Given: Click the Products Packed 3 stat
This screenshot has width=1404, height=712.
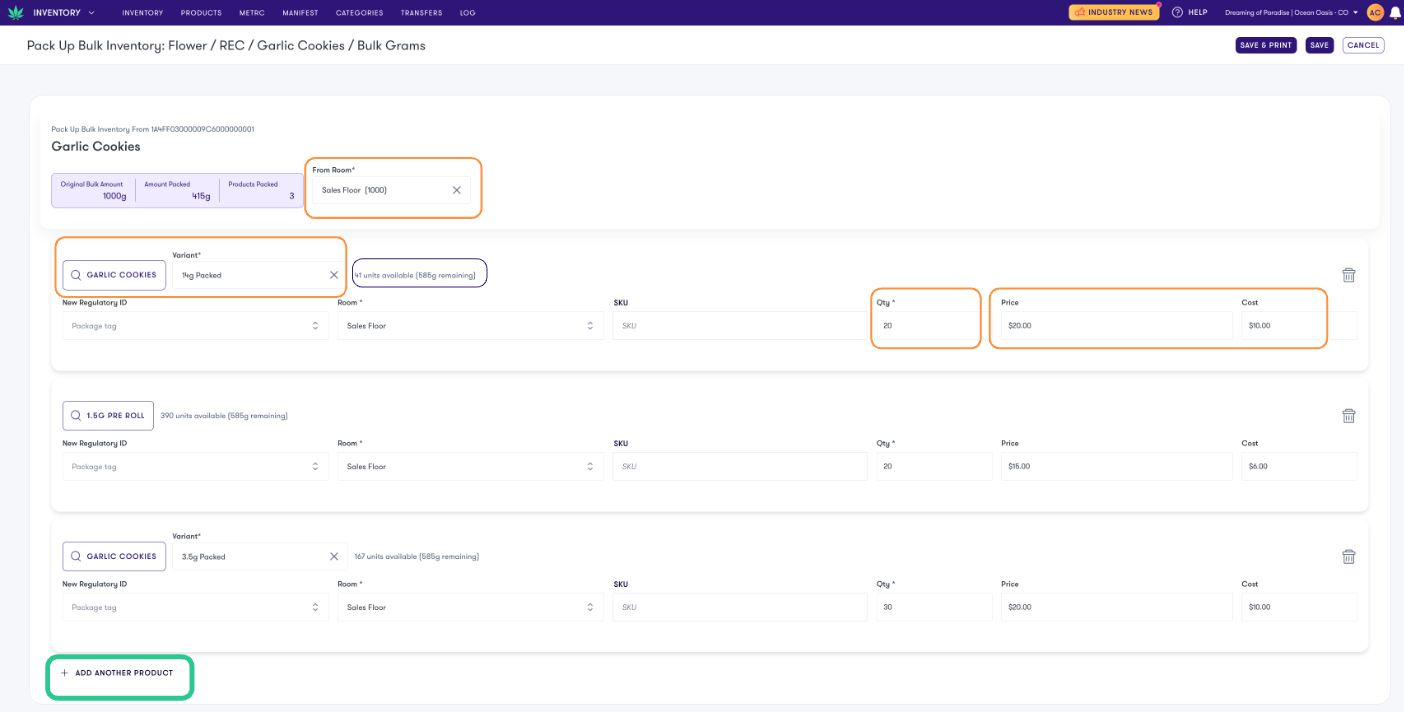Looking at the screenshot, I should [261, 190].
